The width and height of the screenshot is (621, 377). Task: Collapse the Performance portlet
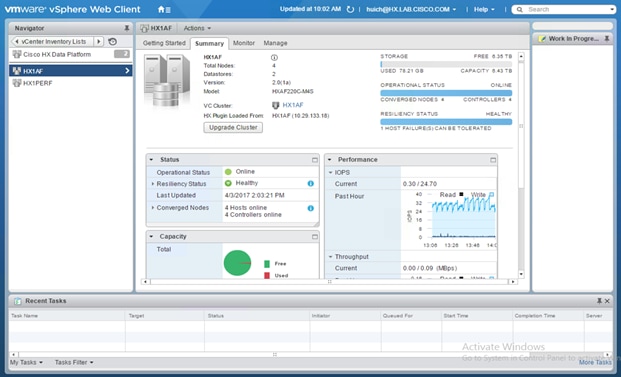click(x=330, y=160)
